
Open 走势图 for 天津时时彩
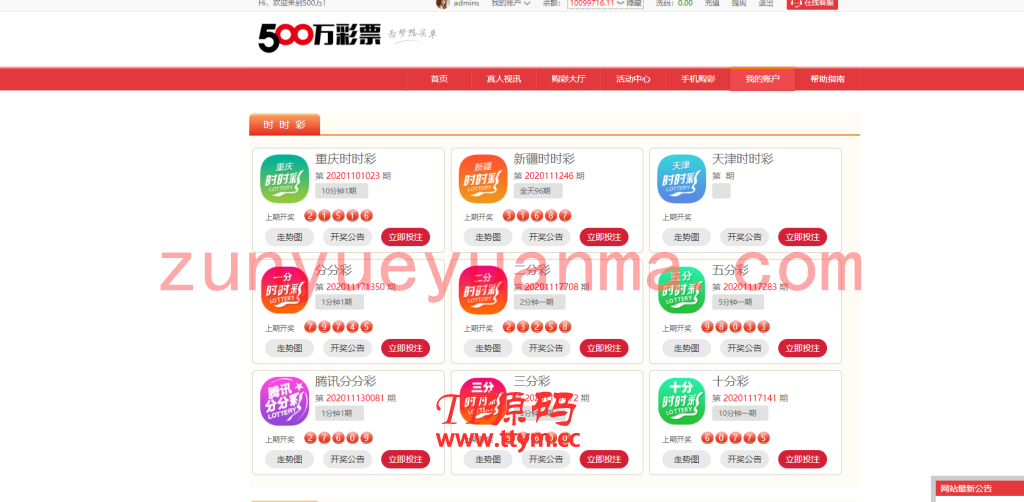pyautogui.click(x=686, y=237)
